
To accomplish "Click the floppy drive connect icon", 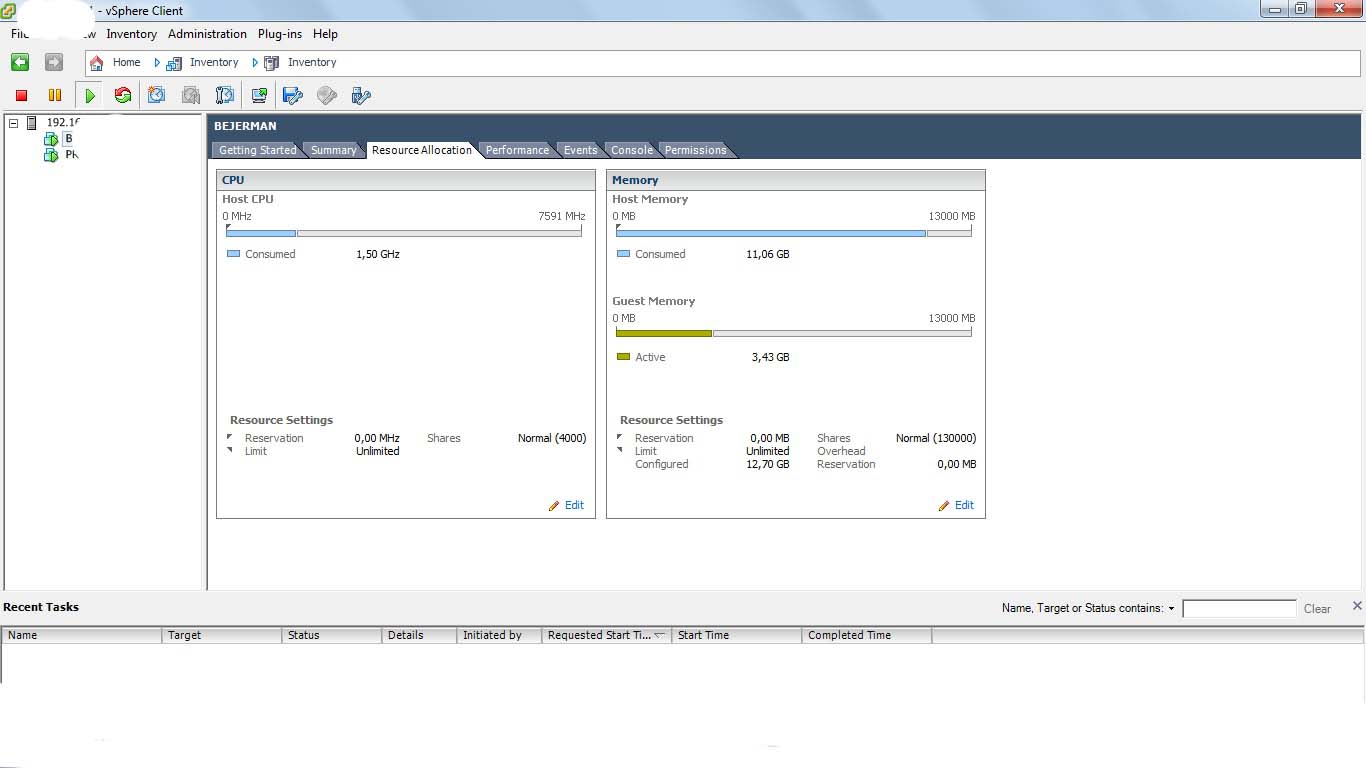I will [293, 95].
